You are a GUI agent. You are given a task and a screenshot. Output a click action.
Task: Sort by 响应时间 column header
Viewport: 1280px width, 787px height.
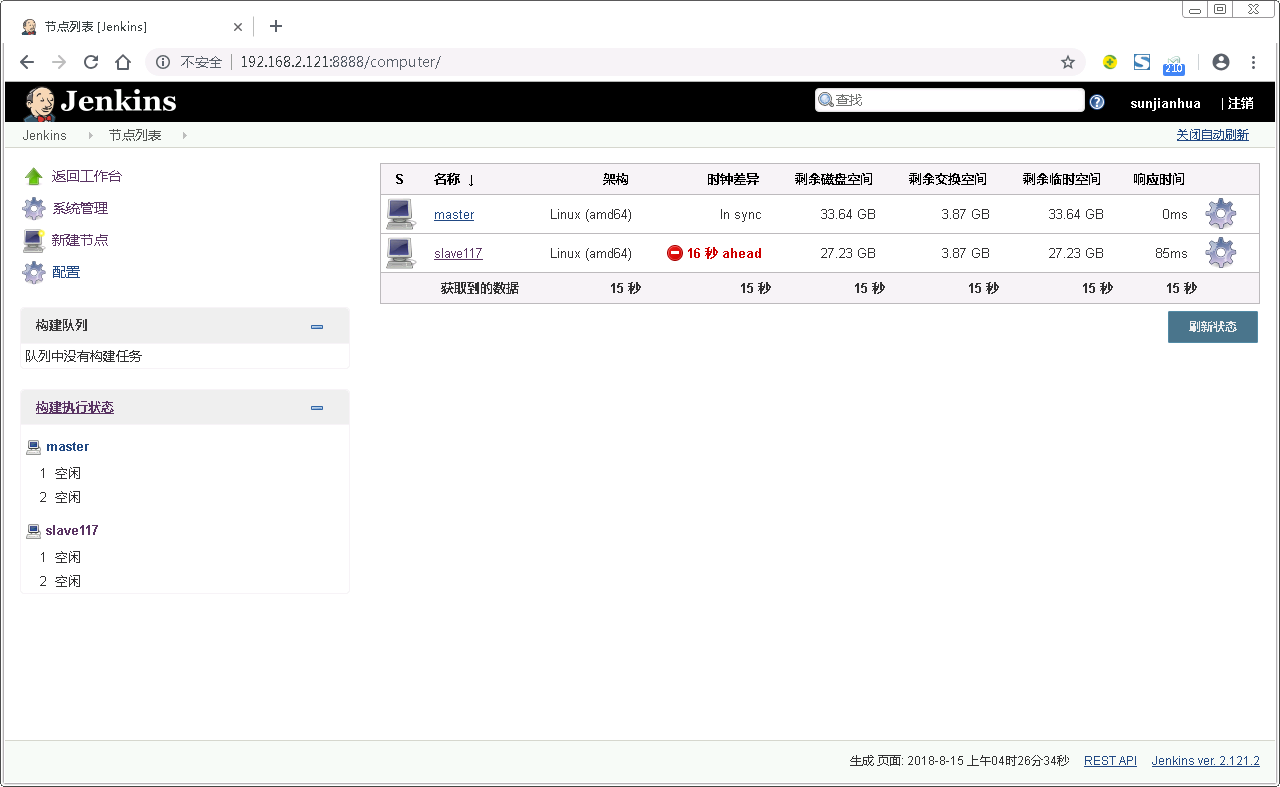(x=1158, y=179)
